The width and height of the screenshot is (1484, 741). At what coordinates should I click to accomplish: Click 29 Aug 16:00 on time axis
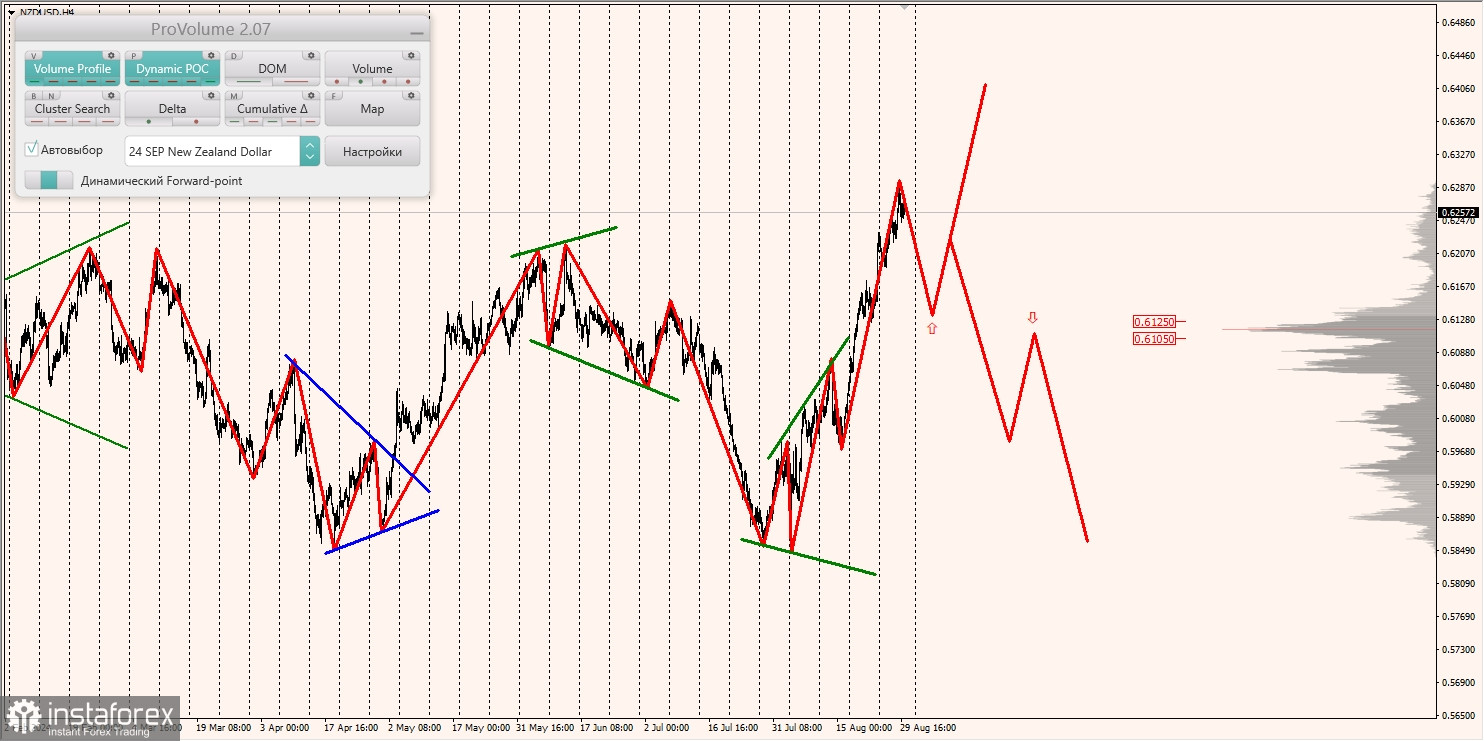pyautogui.click(x=927, y=728)
